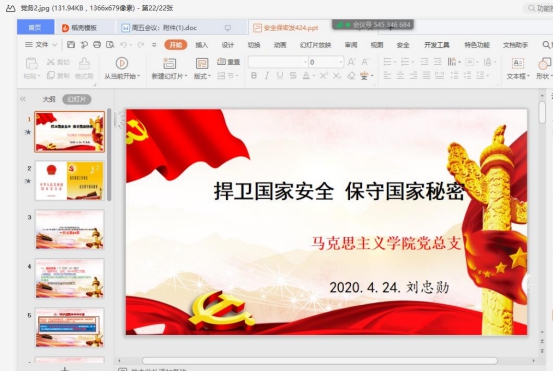
Task: Start slideshow from current slide icon
Action: (122, 63)
